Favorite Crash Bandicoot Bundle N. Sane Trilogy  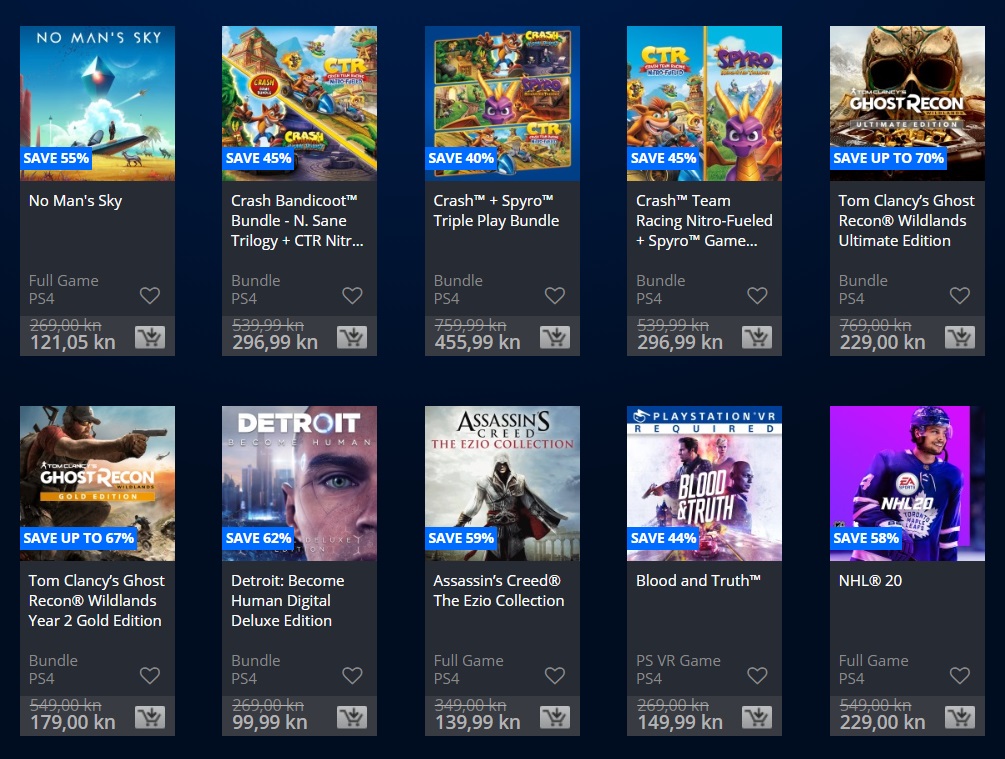[352, 295]
